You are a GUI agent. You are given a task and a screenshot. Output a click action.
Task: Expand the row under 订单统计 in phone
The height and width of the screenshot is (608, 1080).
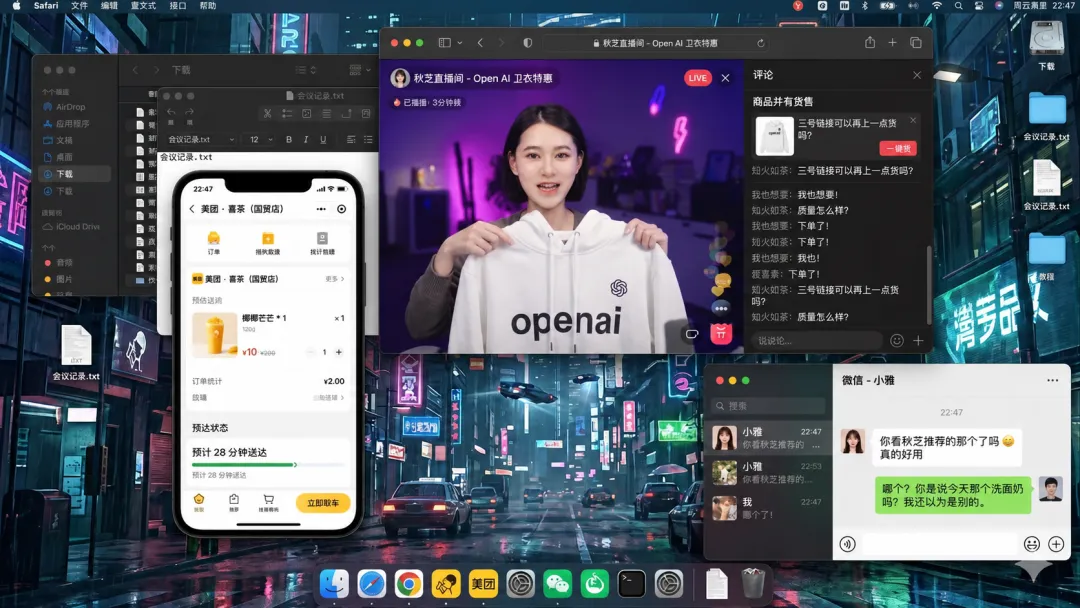click(x=268, y=397)
